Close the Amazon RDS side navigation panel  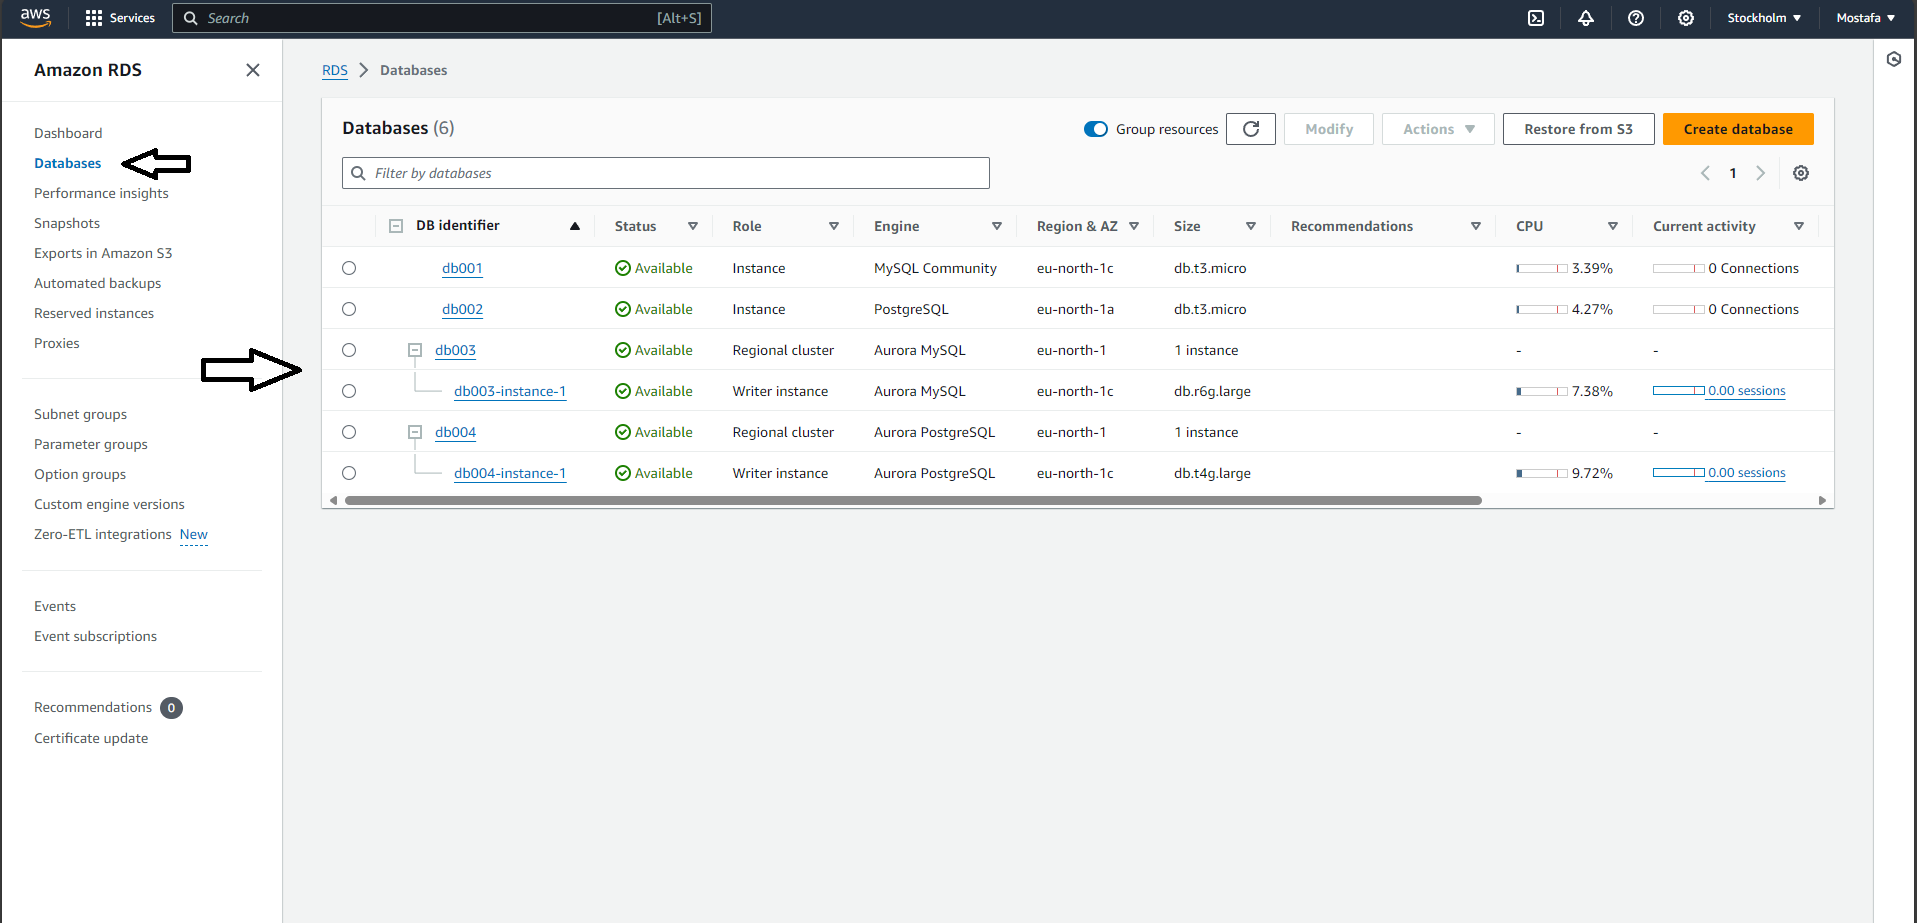(252, 70)
